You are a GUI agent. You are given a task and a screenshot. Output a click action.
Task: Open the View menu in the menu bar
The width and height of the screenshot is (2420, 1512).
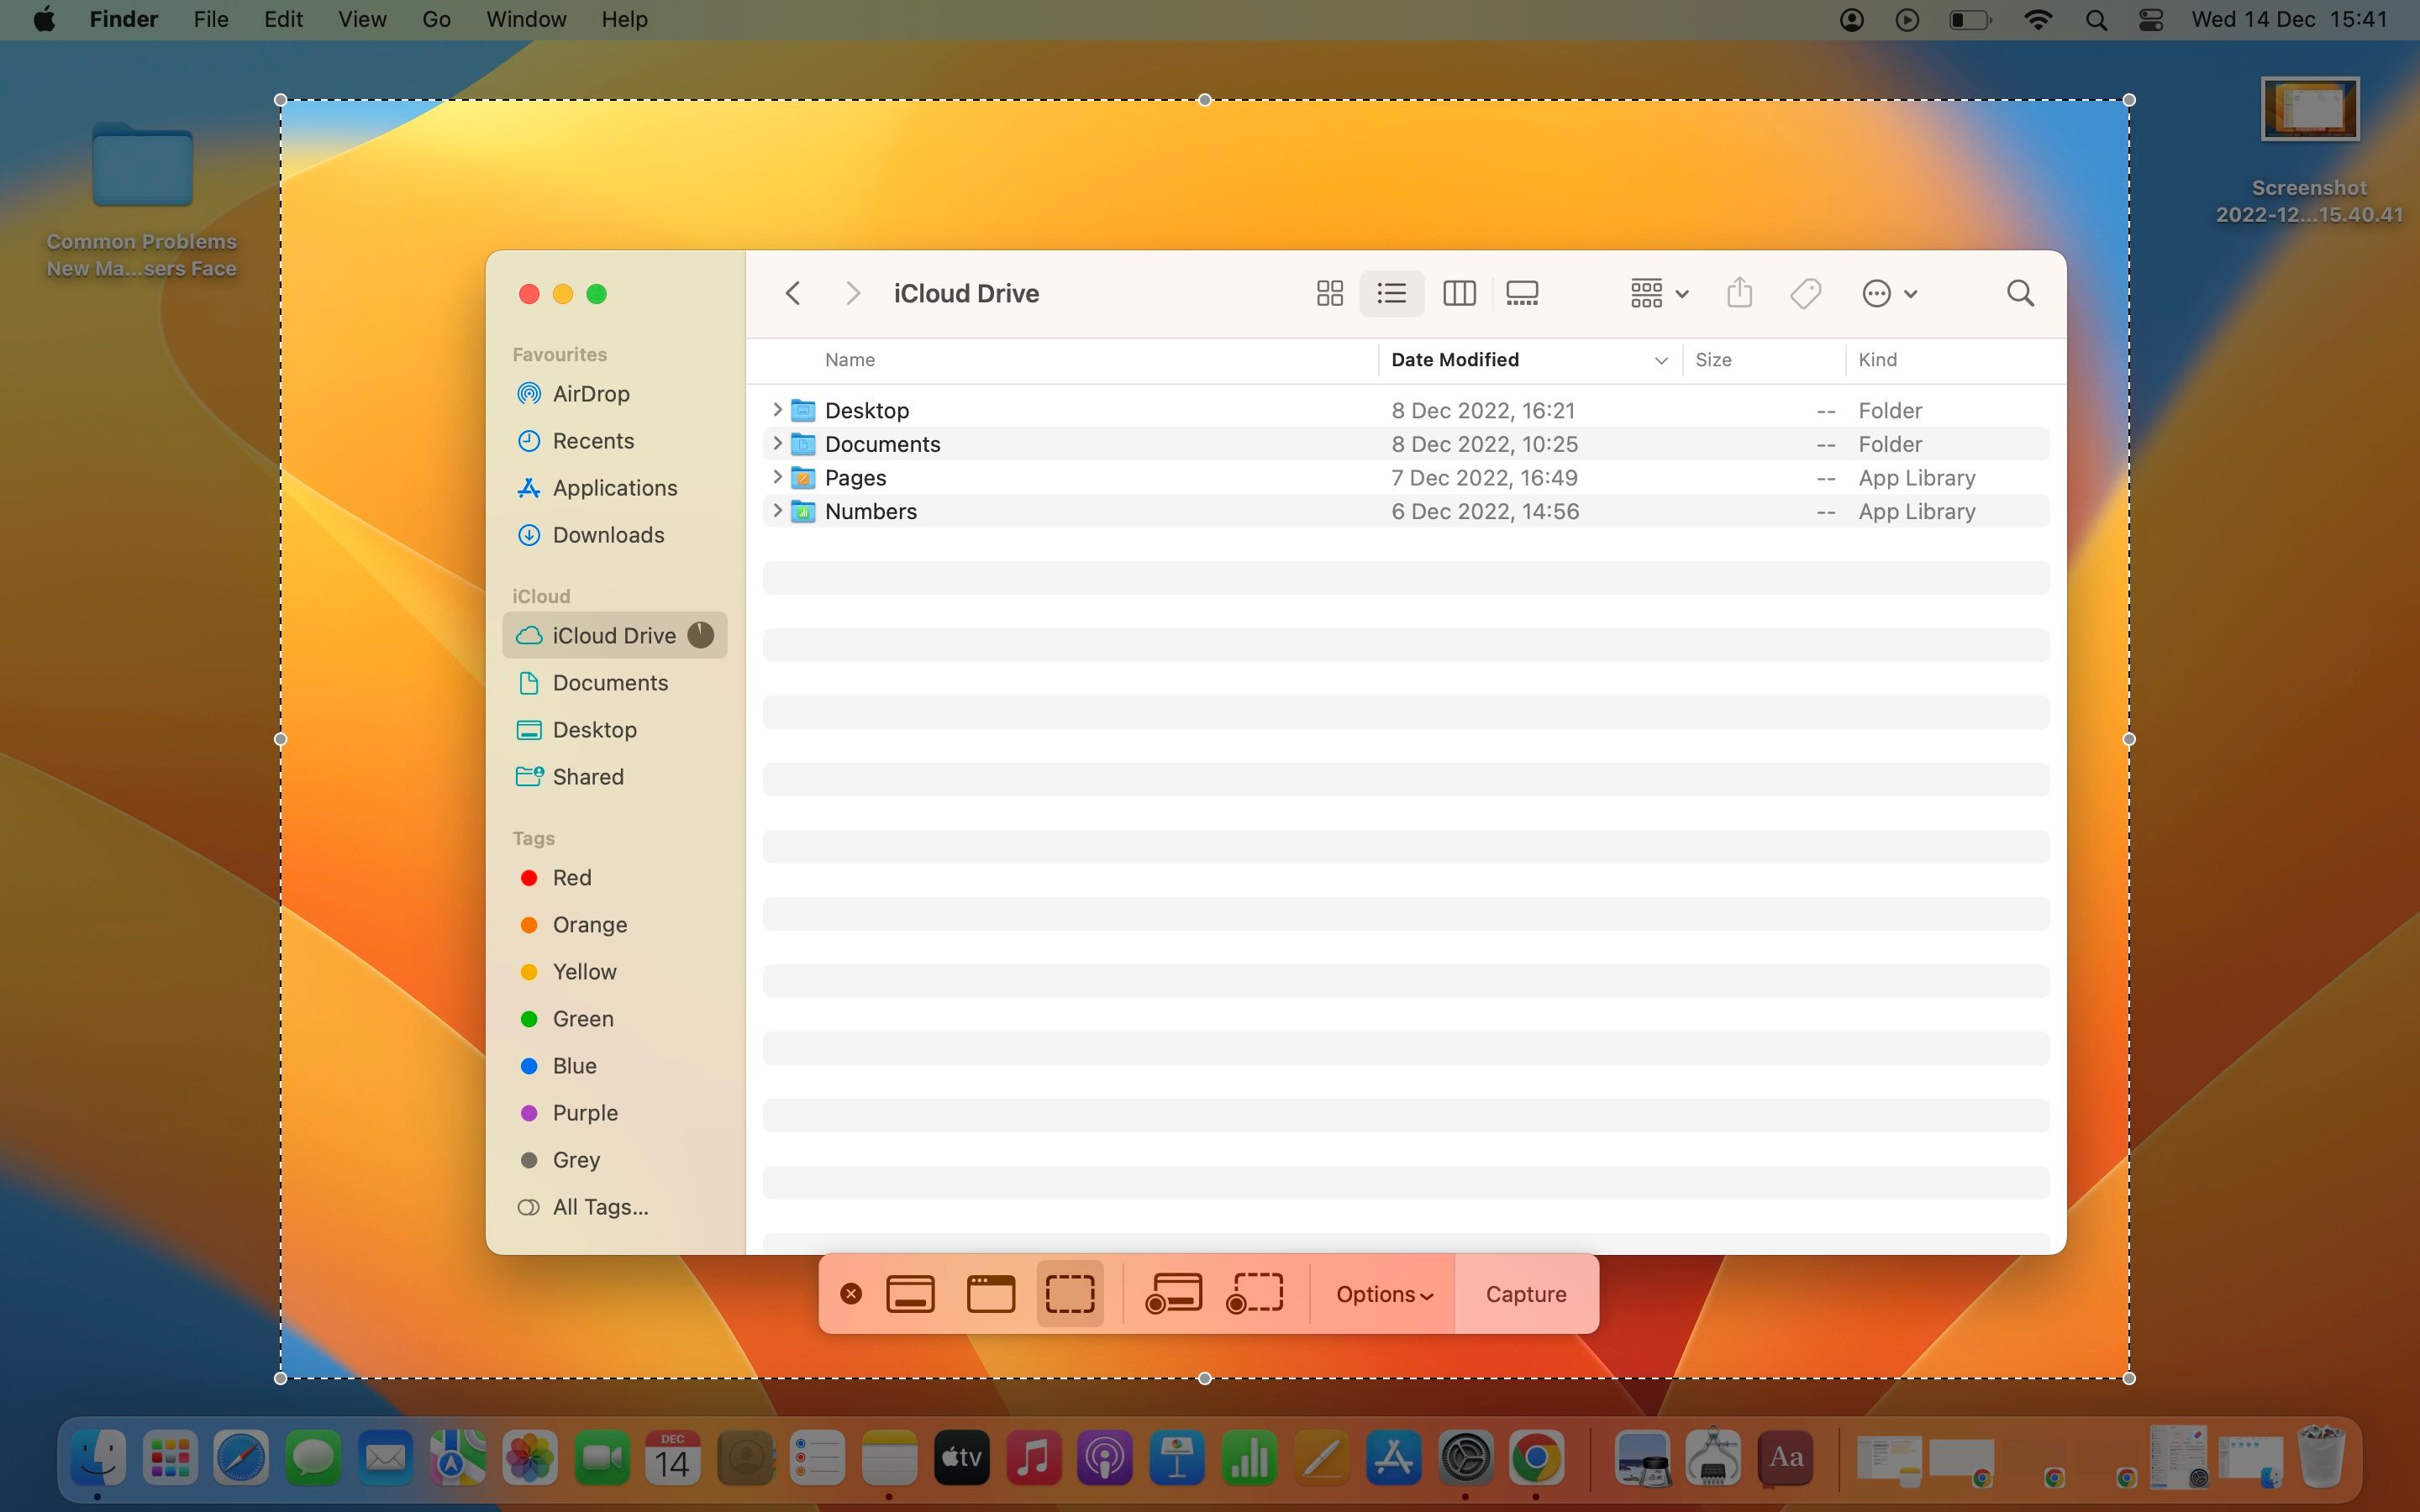361,19
